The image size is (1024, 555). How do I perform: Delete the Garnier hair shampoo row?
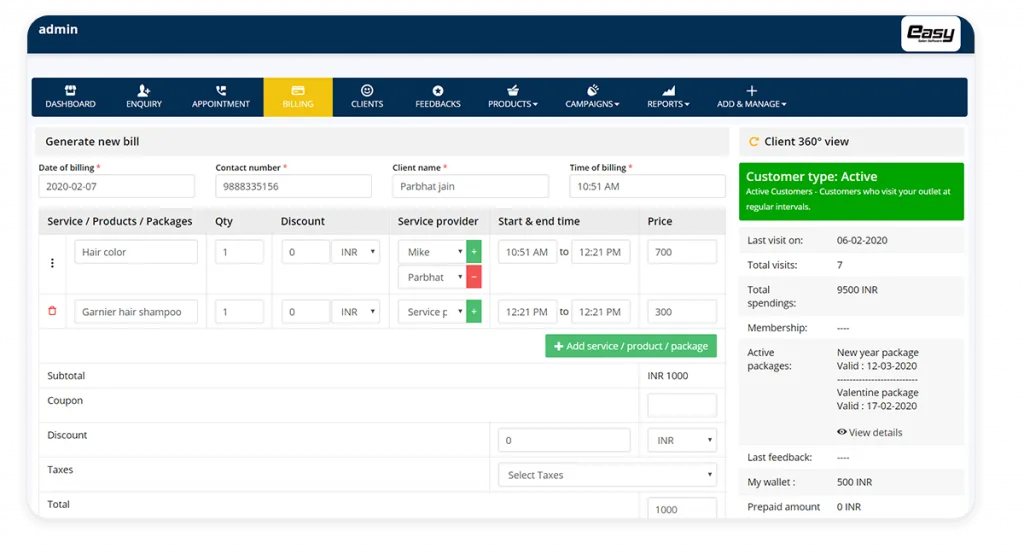53,312
